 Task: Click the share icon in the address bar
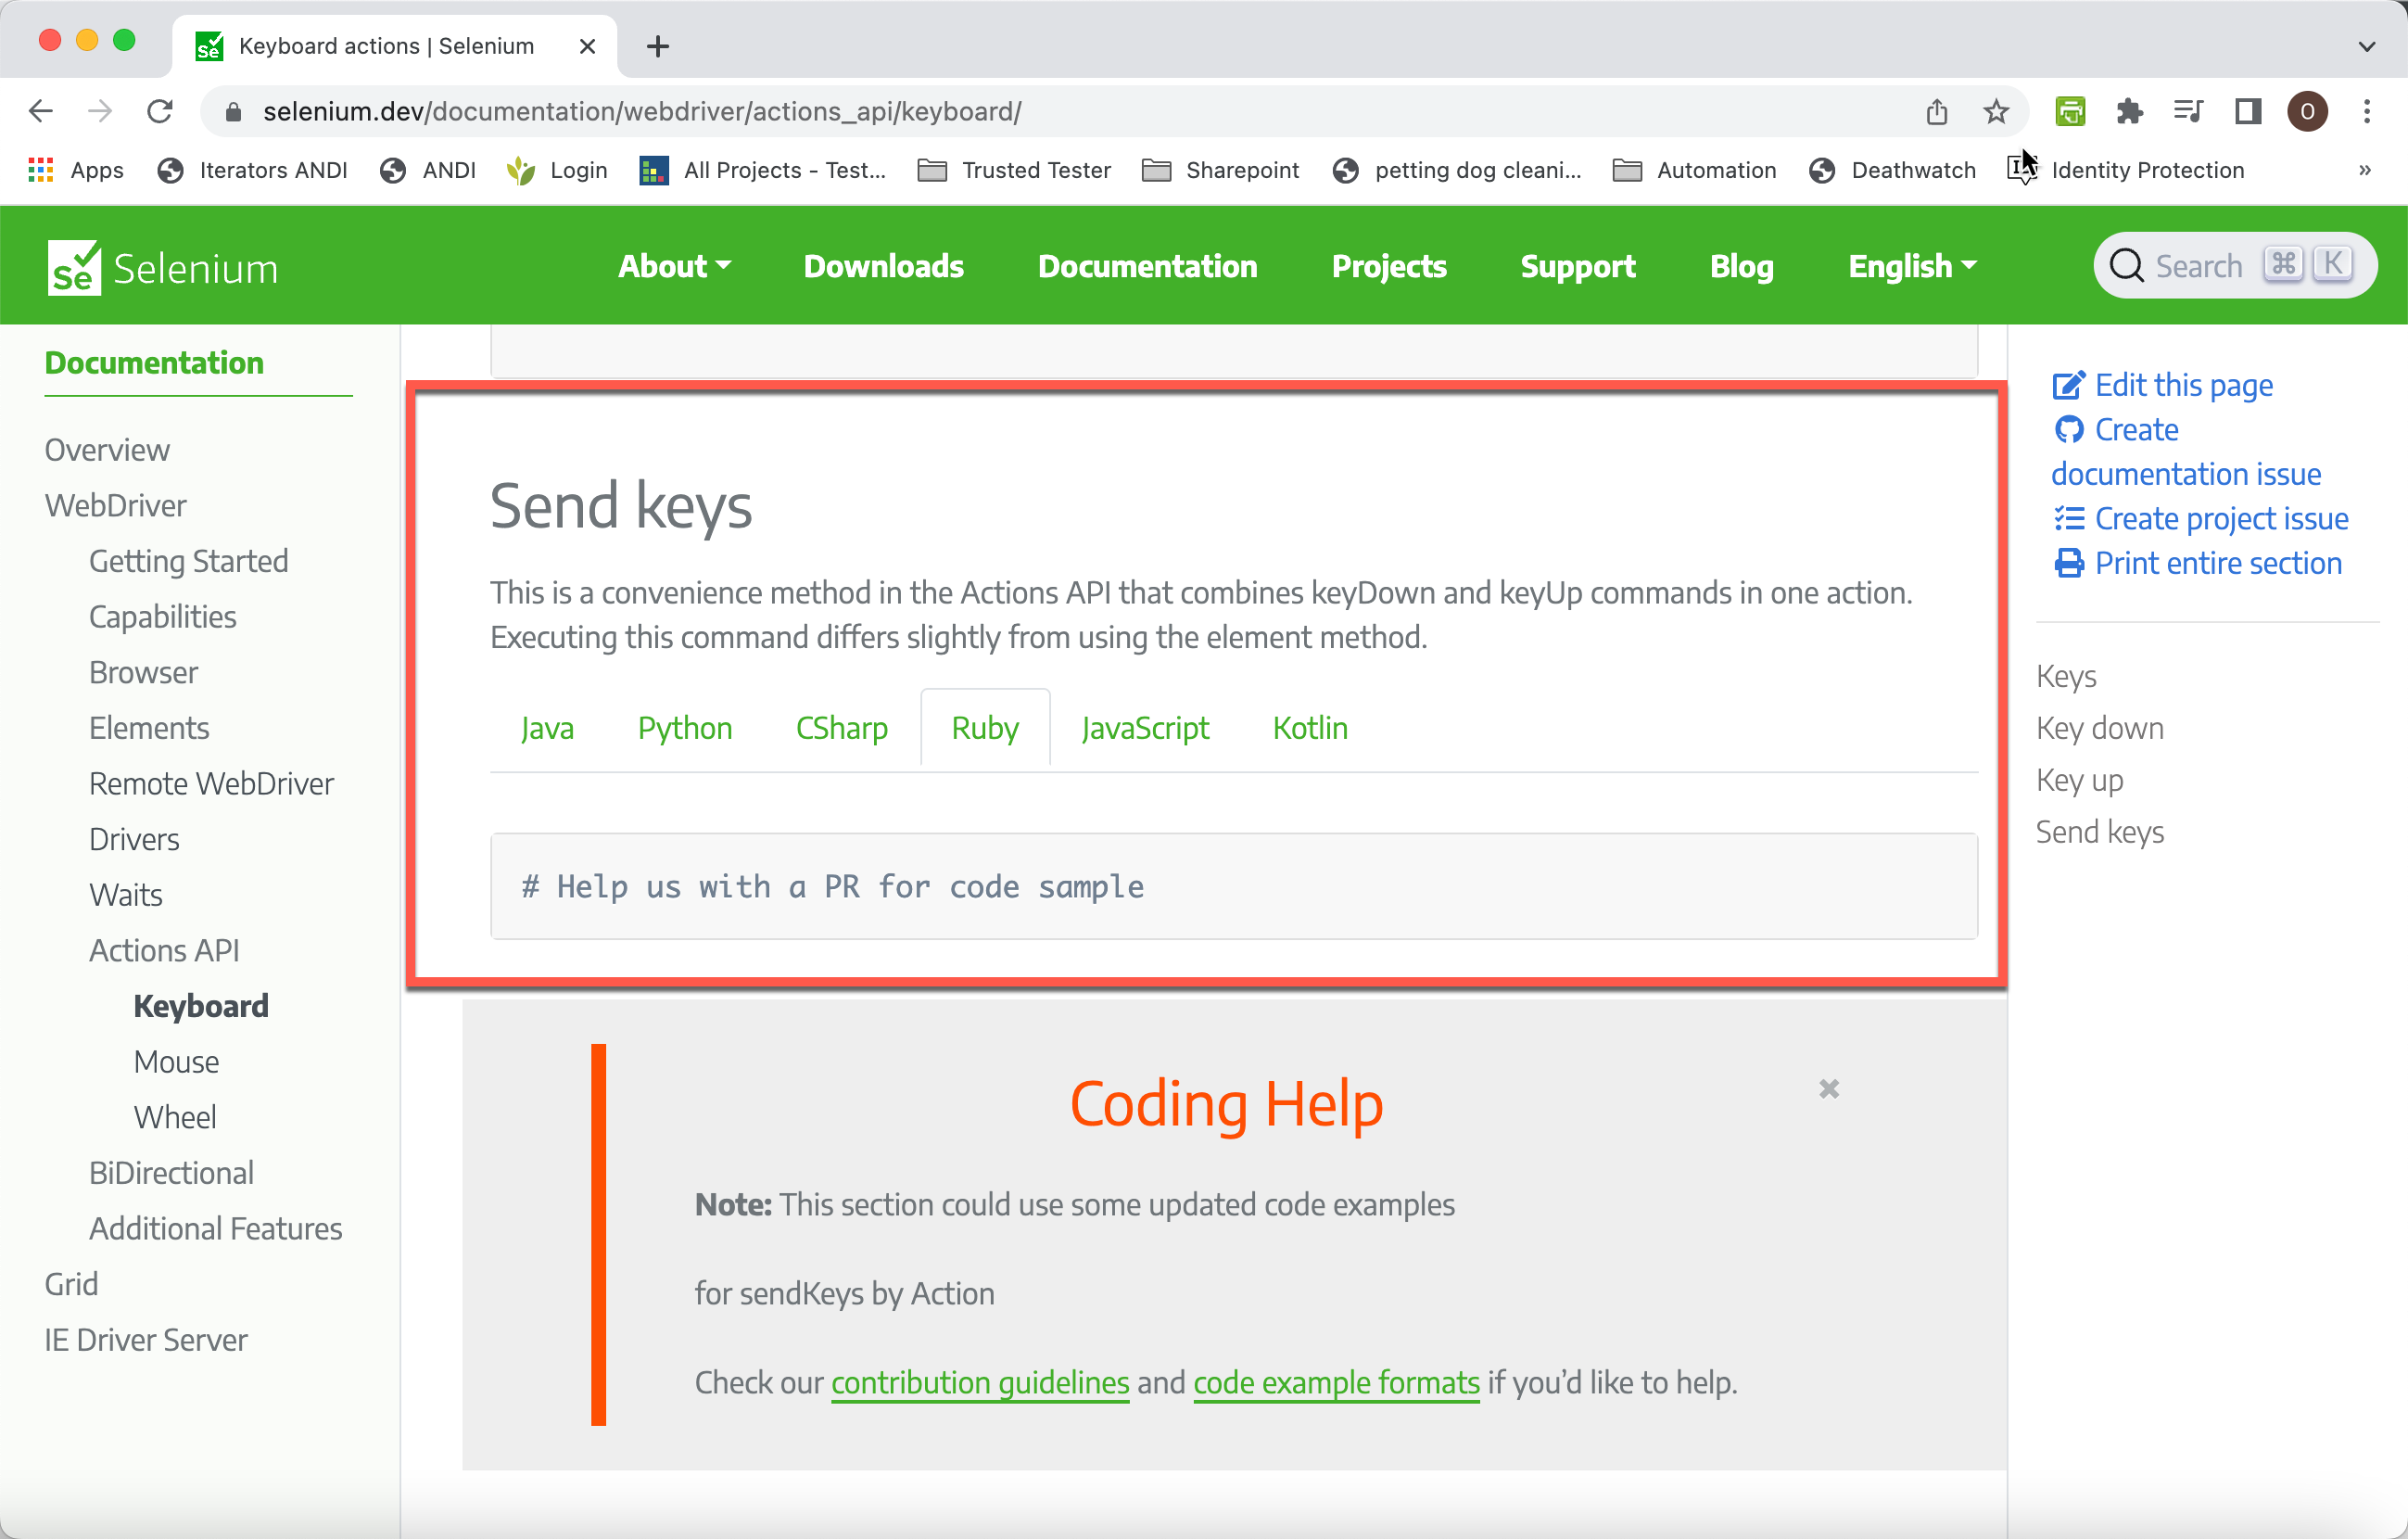pyautogui.click(x=1937, y=111)
